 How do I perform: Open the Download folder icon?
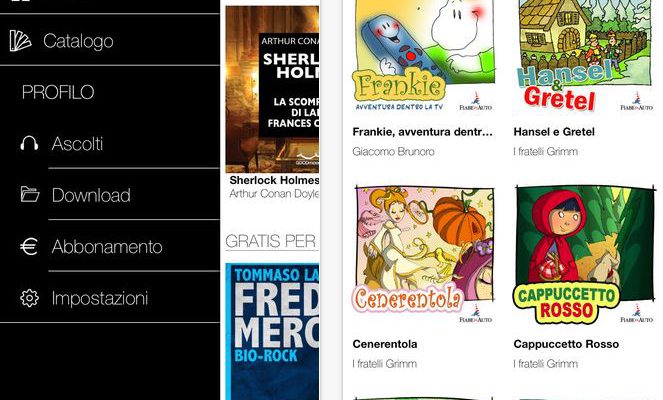pyautogui.click(x=30, y=195)
